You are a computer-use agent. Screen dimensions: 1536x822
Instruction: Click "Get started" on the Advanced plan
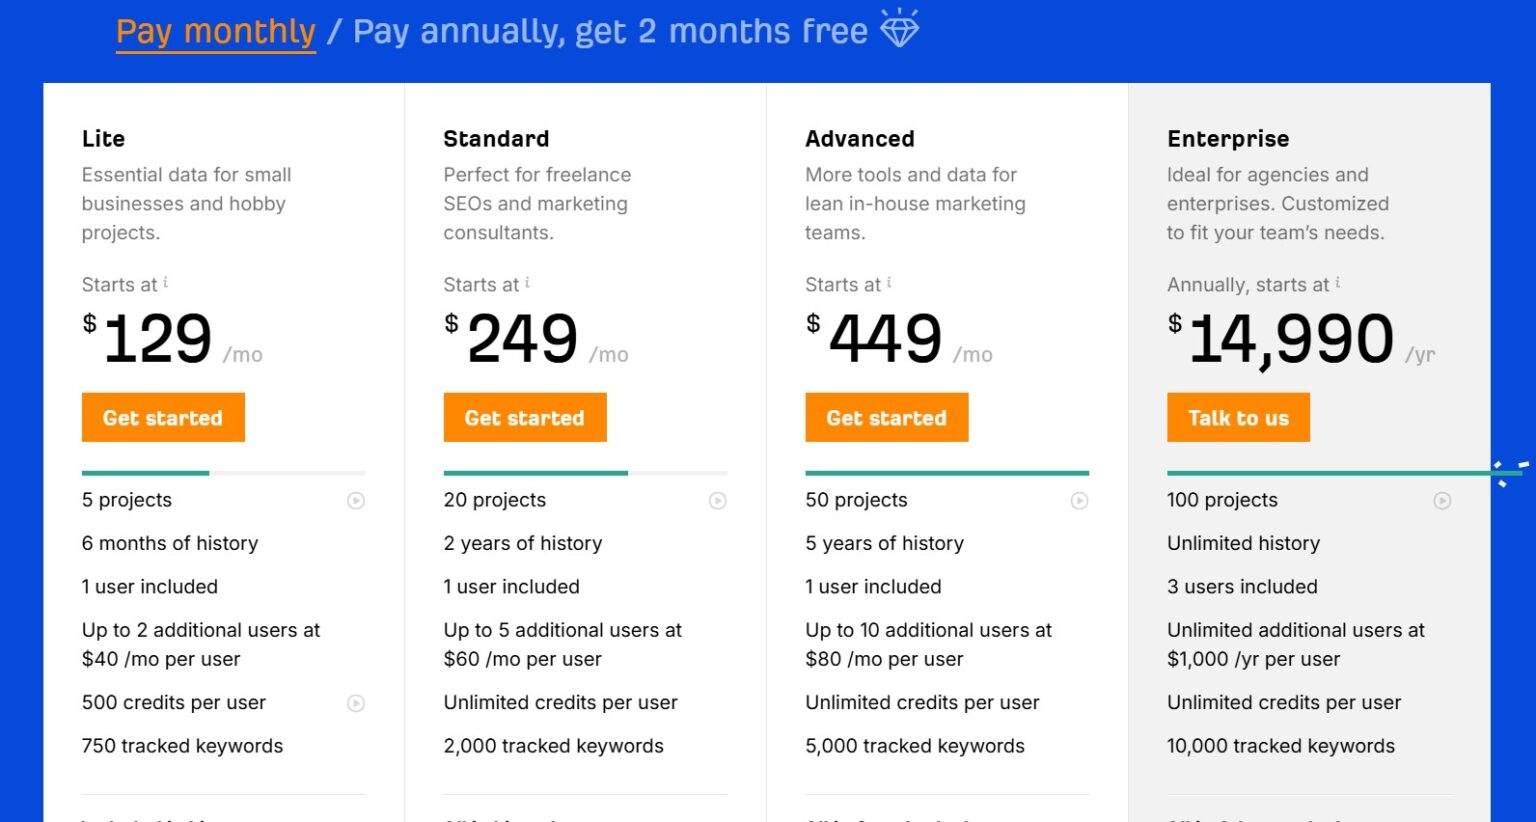coord(886,417)
